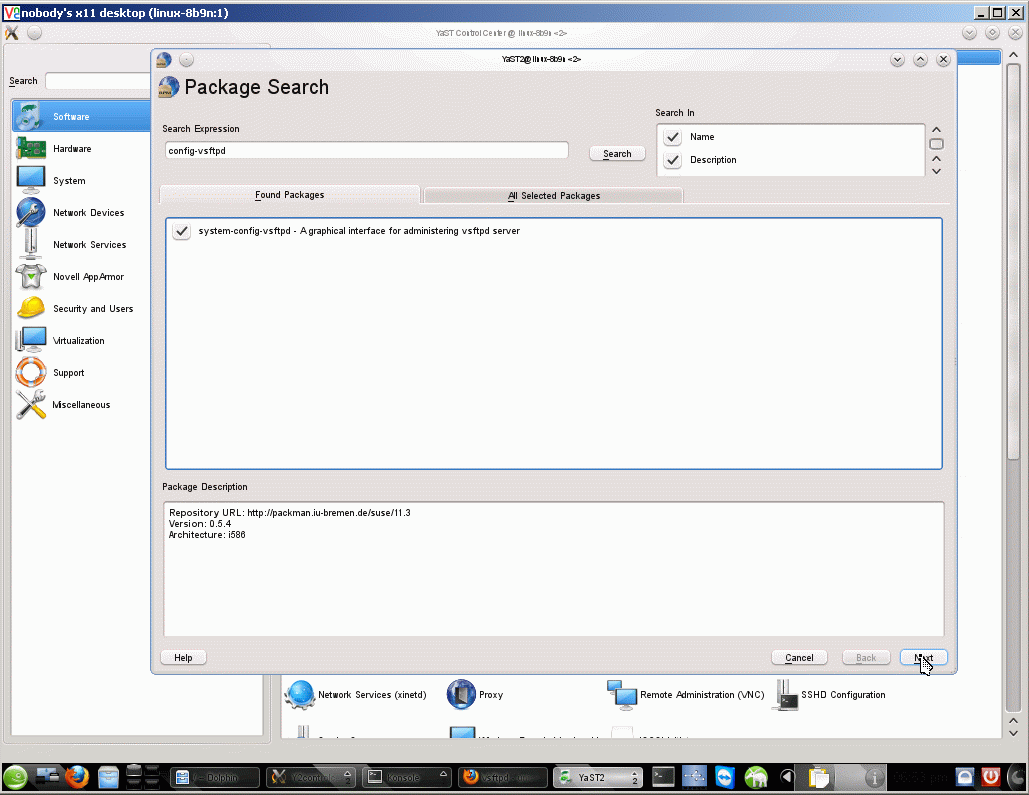Open the aMule tray icon
The height and width of the screenshot is (795, 1029).
point(756,778)
